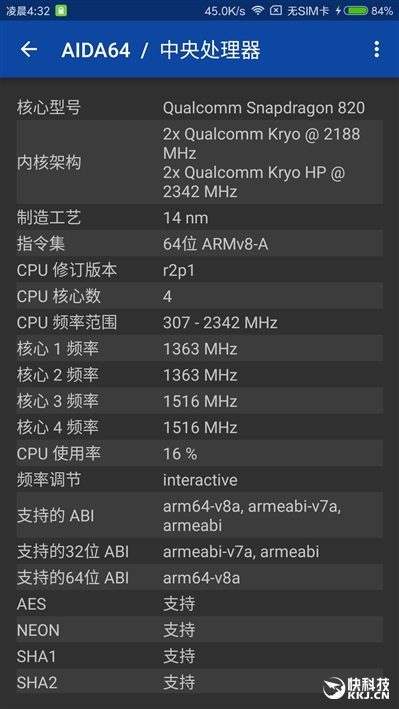The width and height of the screenshot is (399, 709).
Task: Tap the 中央处理器 page title
Action: [x=210, y=50]
